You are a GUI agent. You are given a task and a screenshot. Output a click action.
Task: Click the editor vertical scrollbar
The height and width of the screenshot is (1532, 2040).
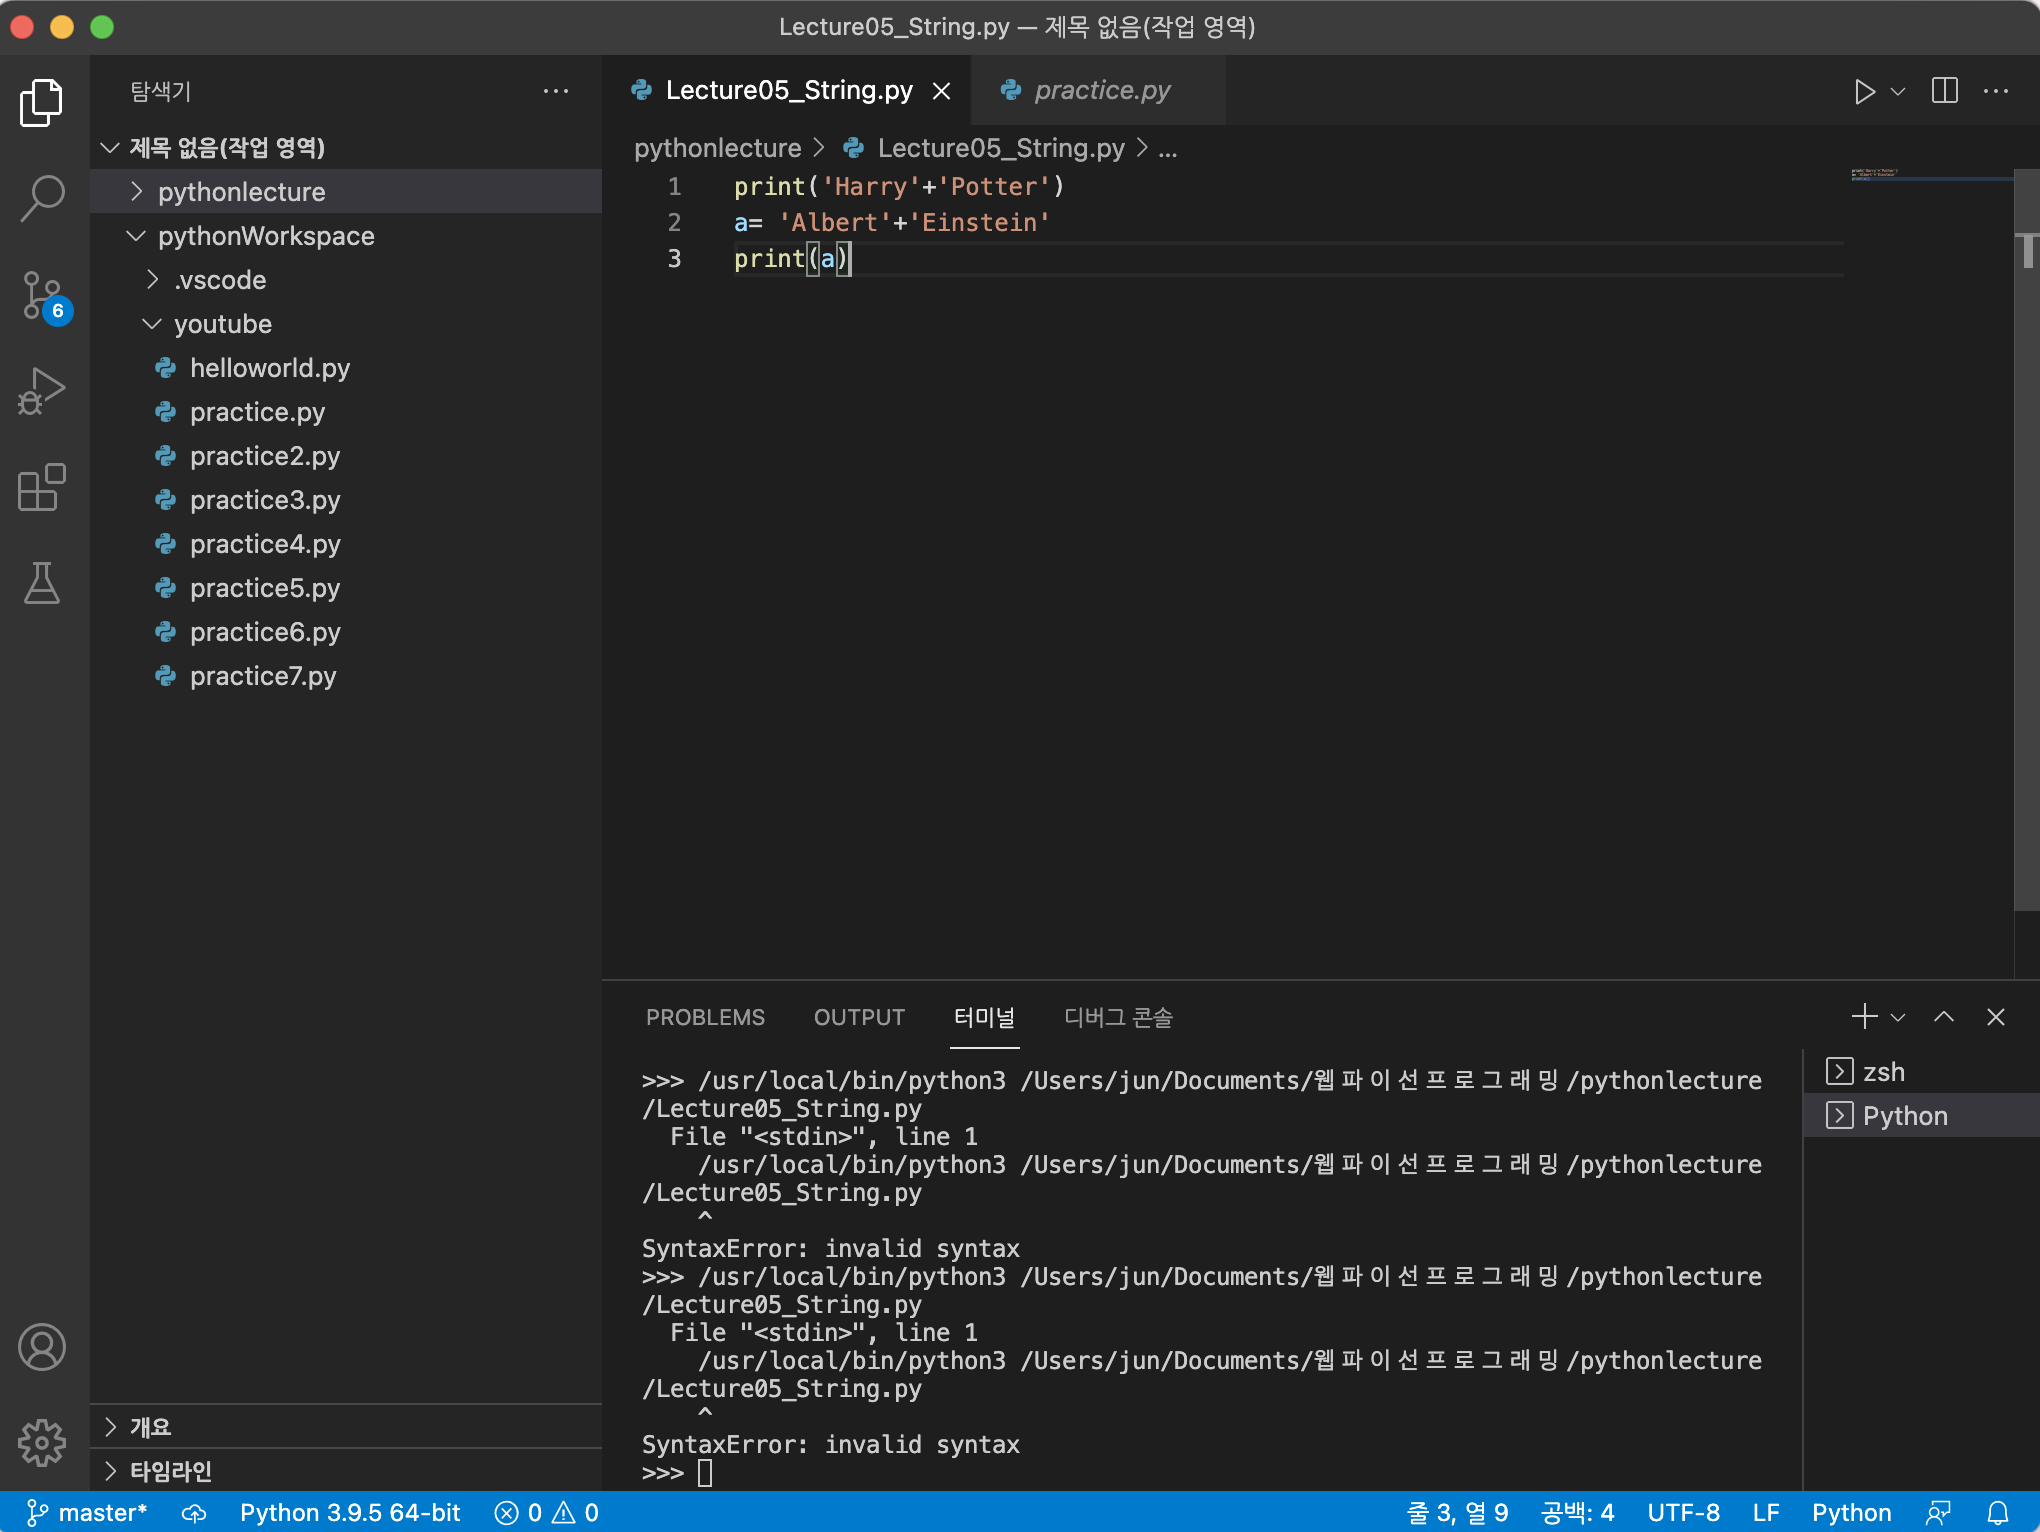(x=2027, y=540)
